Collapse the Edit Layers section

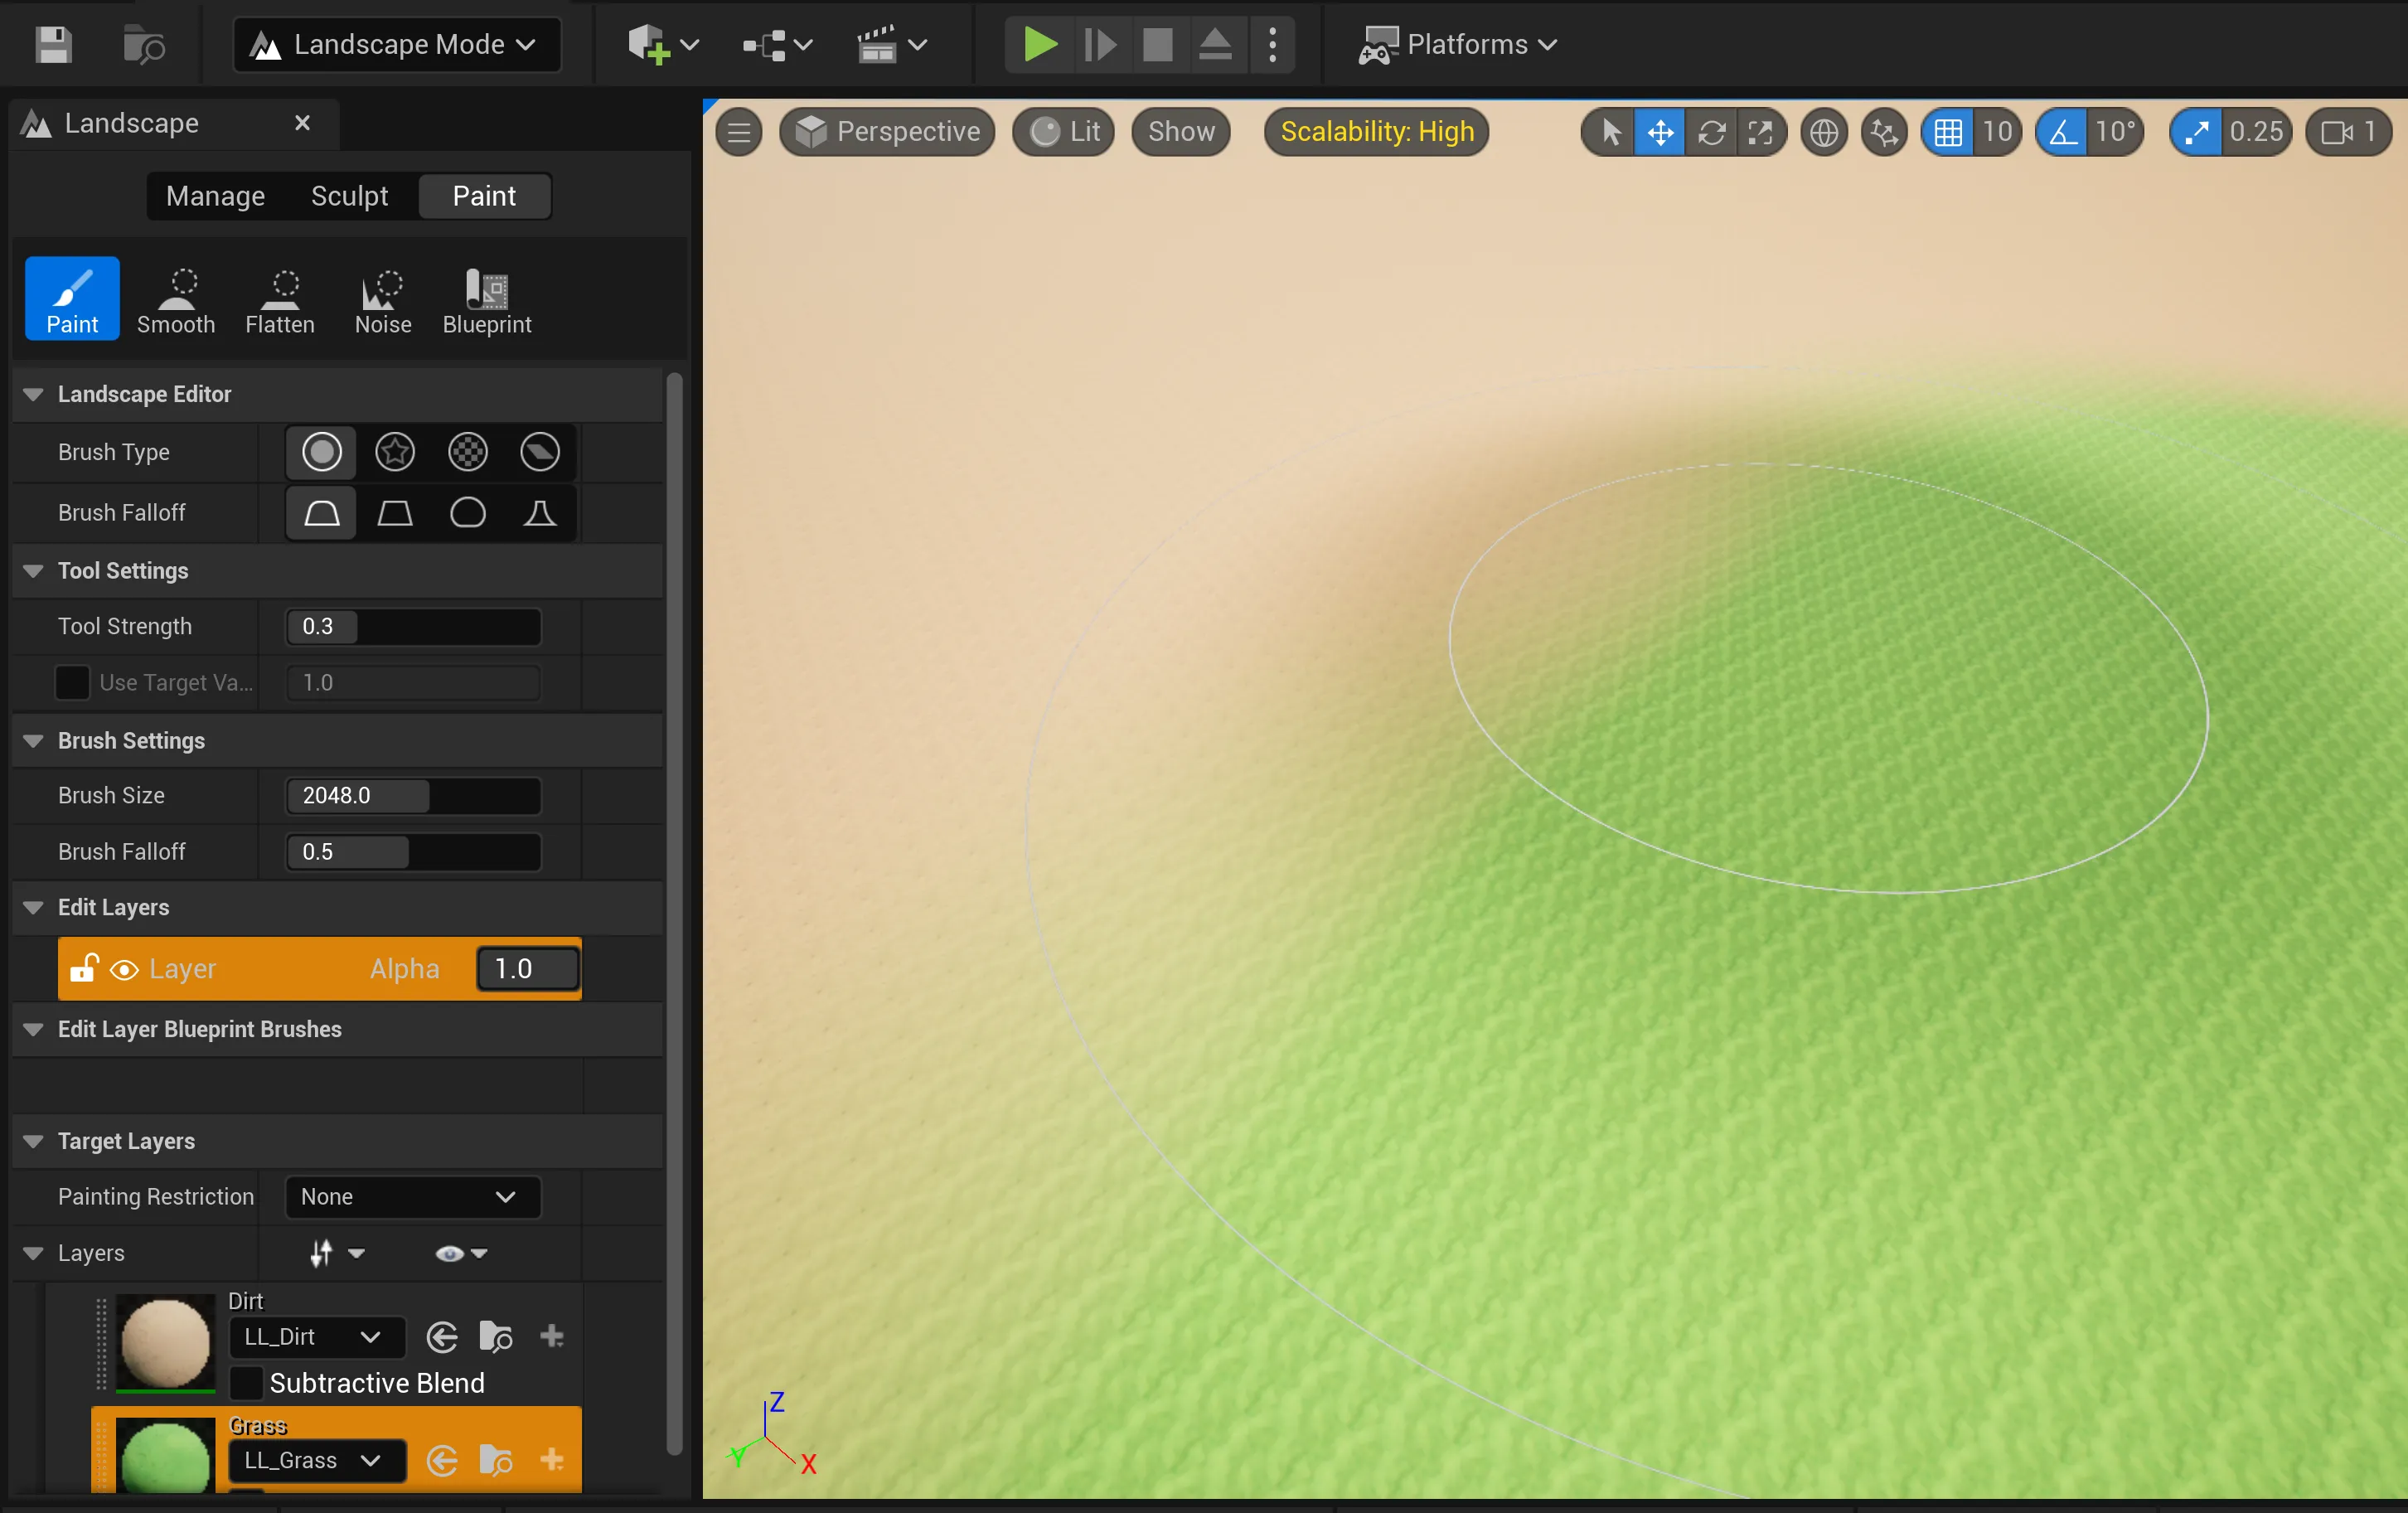point(33,908)
